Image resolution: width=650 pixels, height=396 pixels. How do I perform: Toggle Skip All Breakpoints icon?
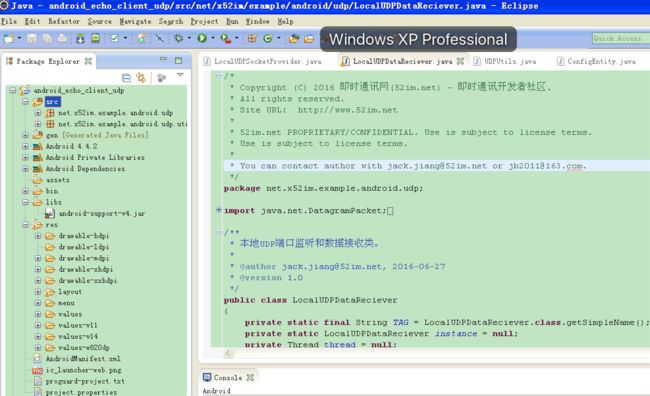coord(160,39)
